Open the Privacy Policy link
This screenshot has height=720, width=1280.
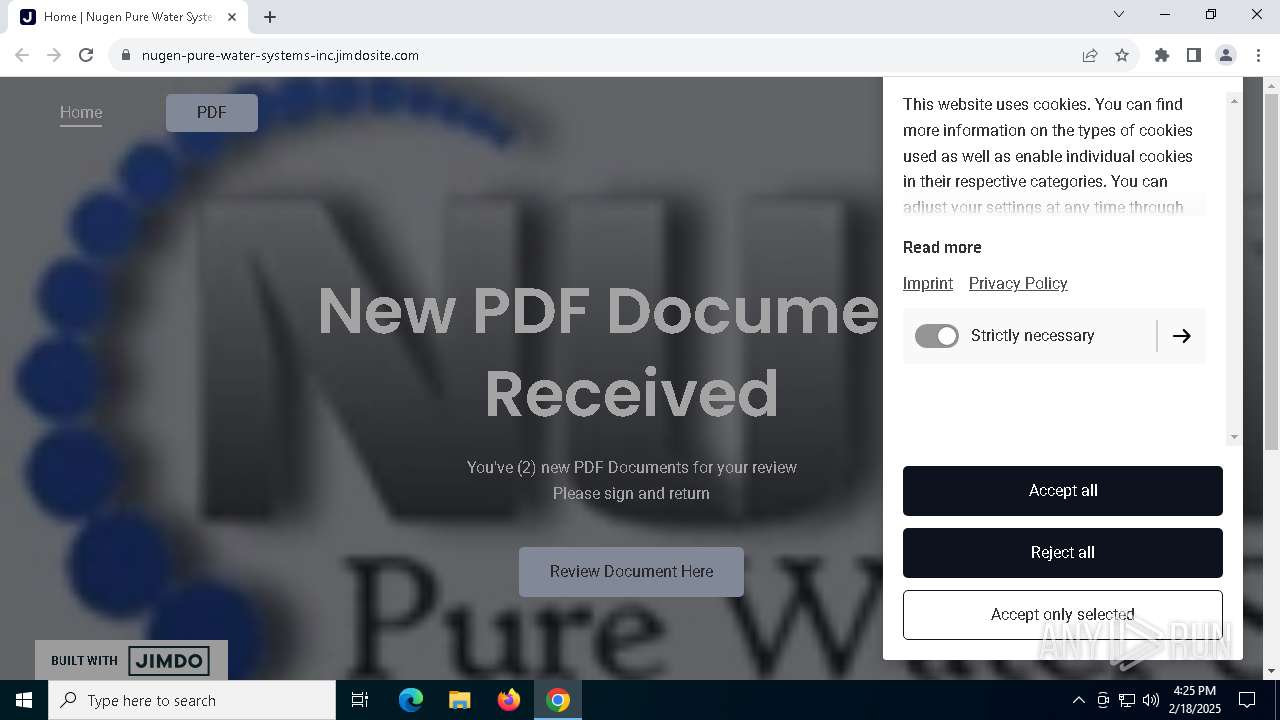1018,283
